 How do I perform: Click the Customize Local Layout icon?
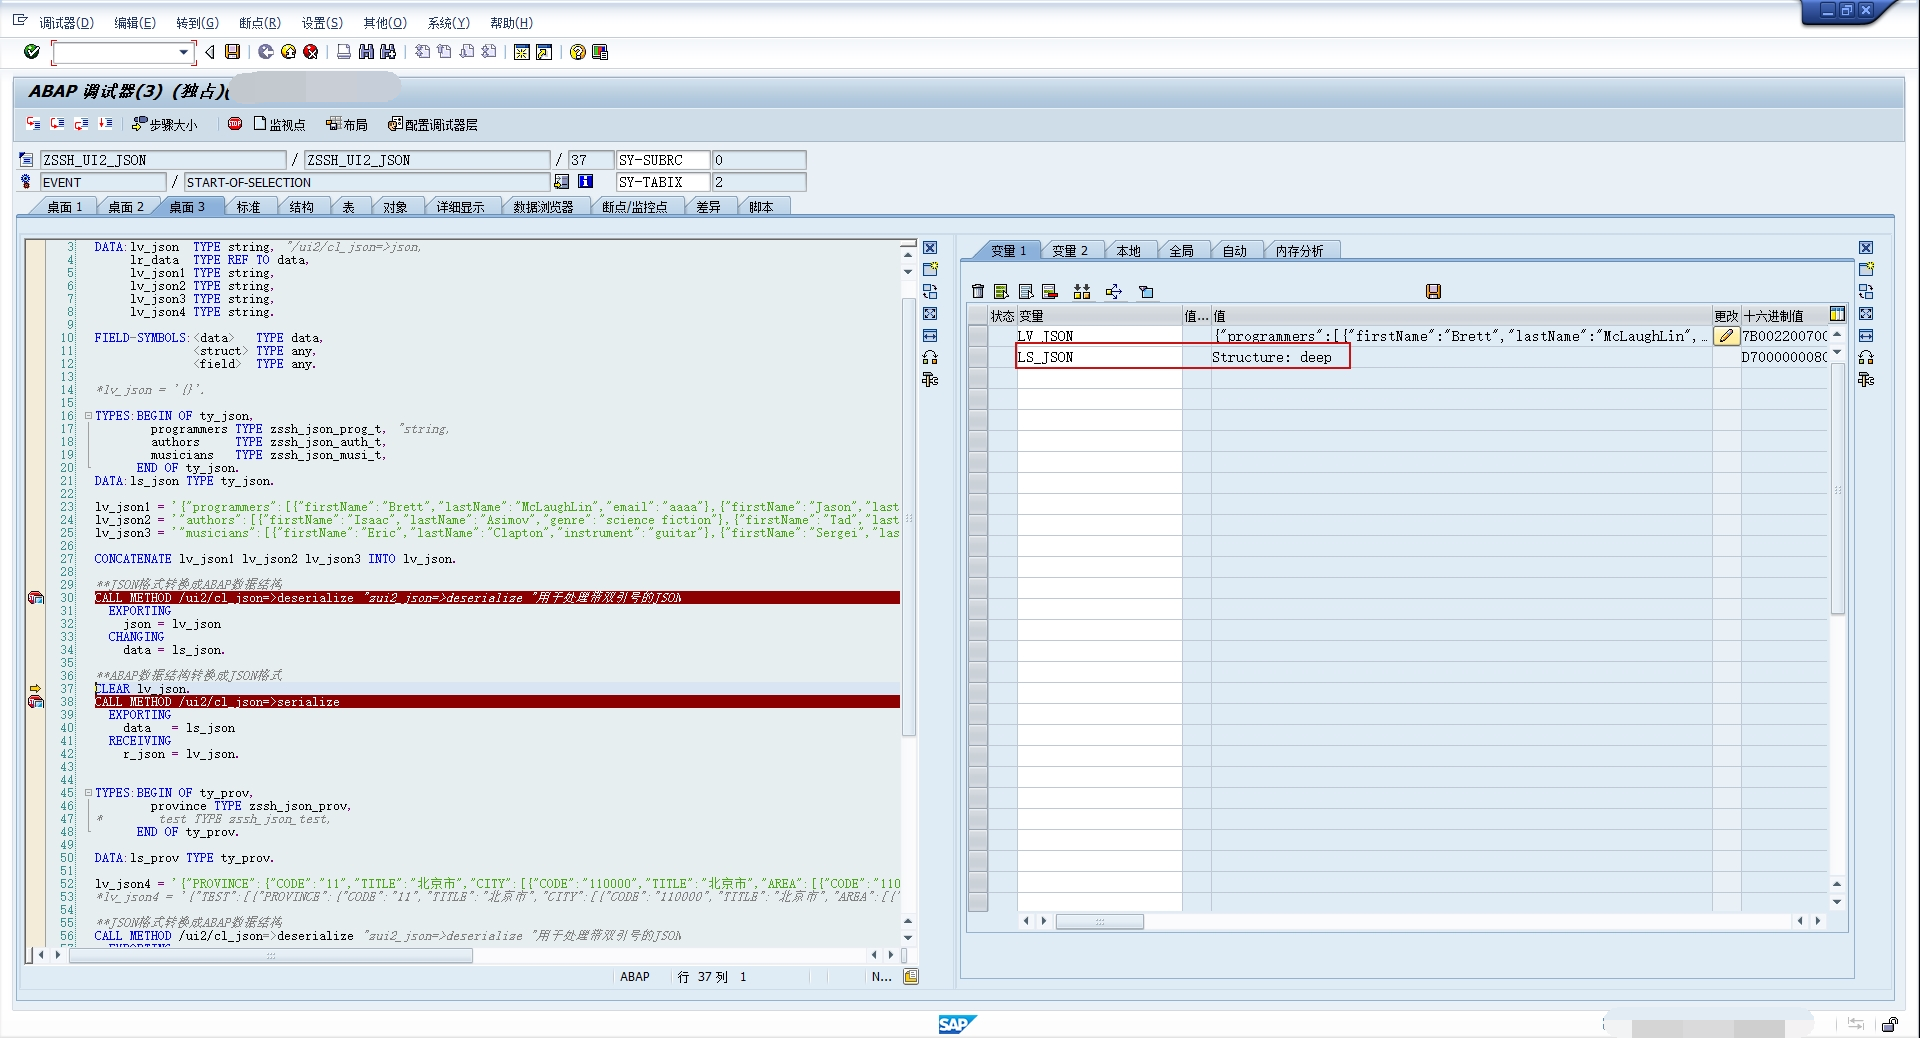coord(600,52)
